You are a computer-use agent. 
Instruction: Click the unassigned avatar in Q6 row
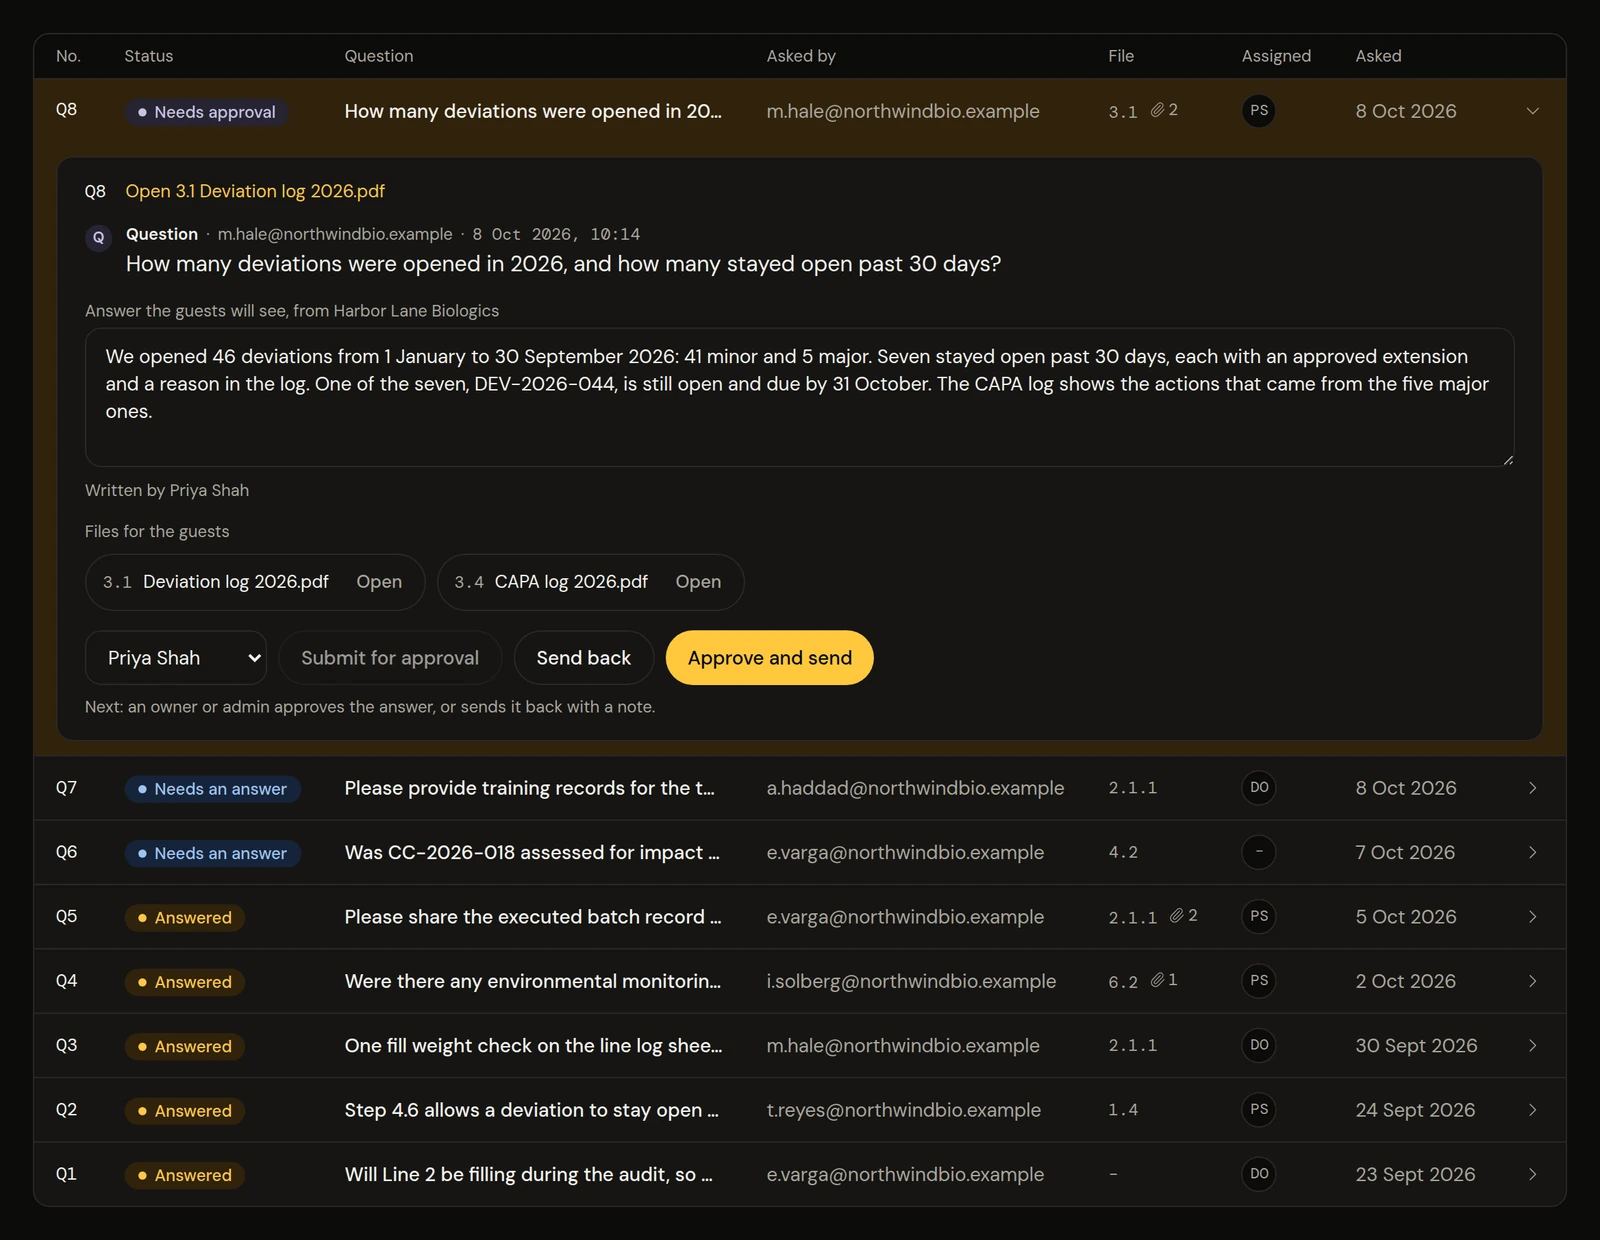[1259, 852]
